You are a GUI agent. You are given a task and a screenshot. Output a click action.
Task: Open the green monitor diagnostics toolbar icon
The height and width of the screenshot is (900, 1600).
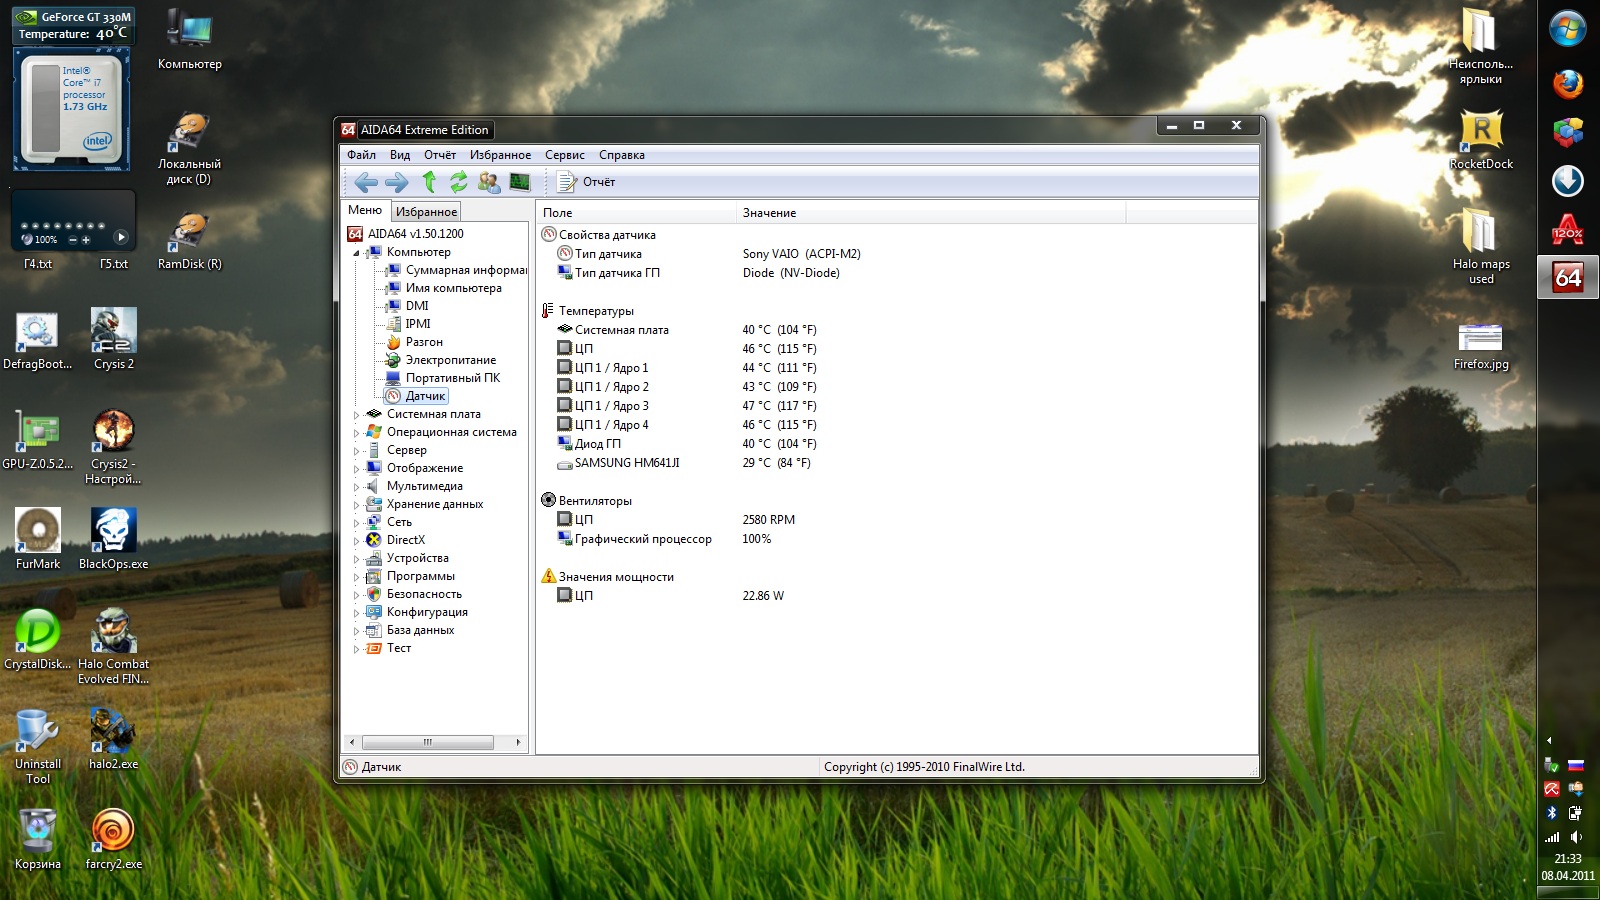pos(520,181)
